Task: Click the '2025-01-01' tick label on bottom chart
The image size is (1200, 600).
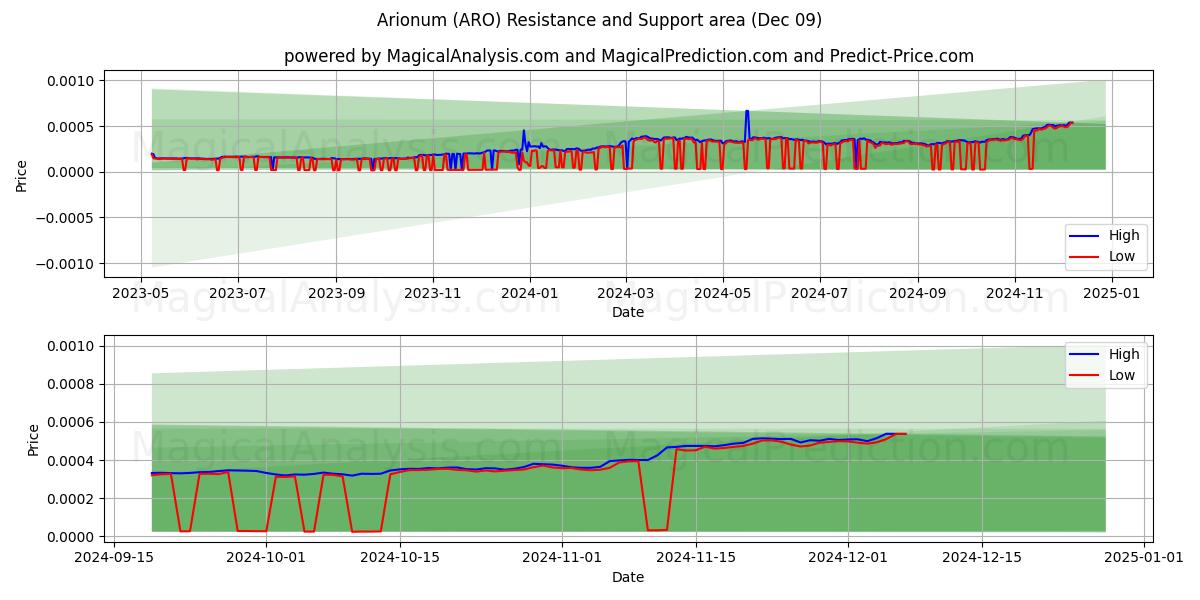Action: [x=1145, y=559]
